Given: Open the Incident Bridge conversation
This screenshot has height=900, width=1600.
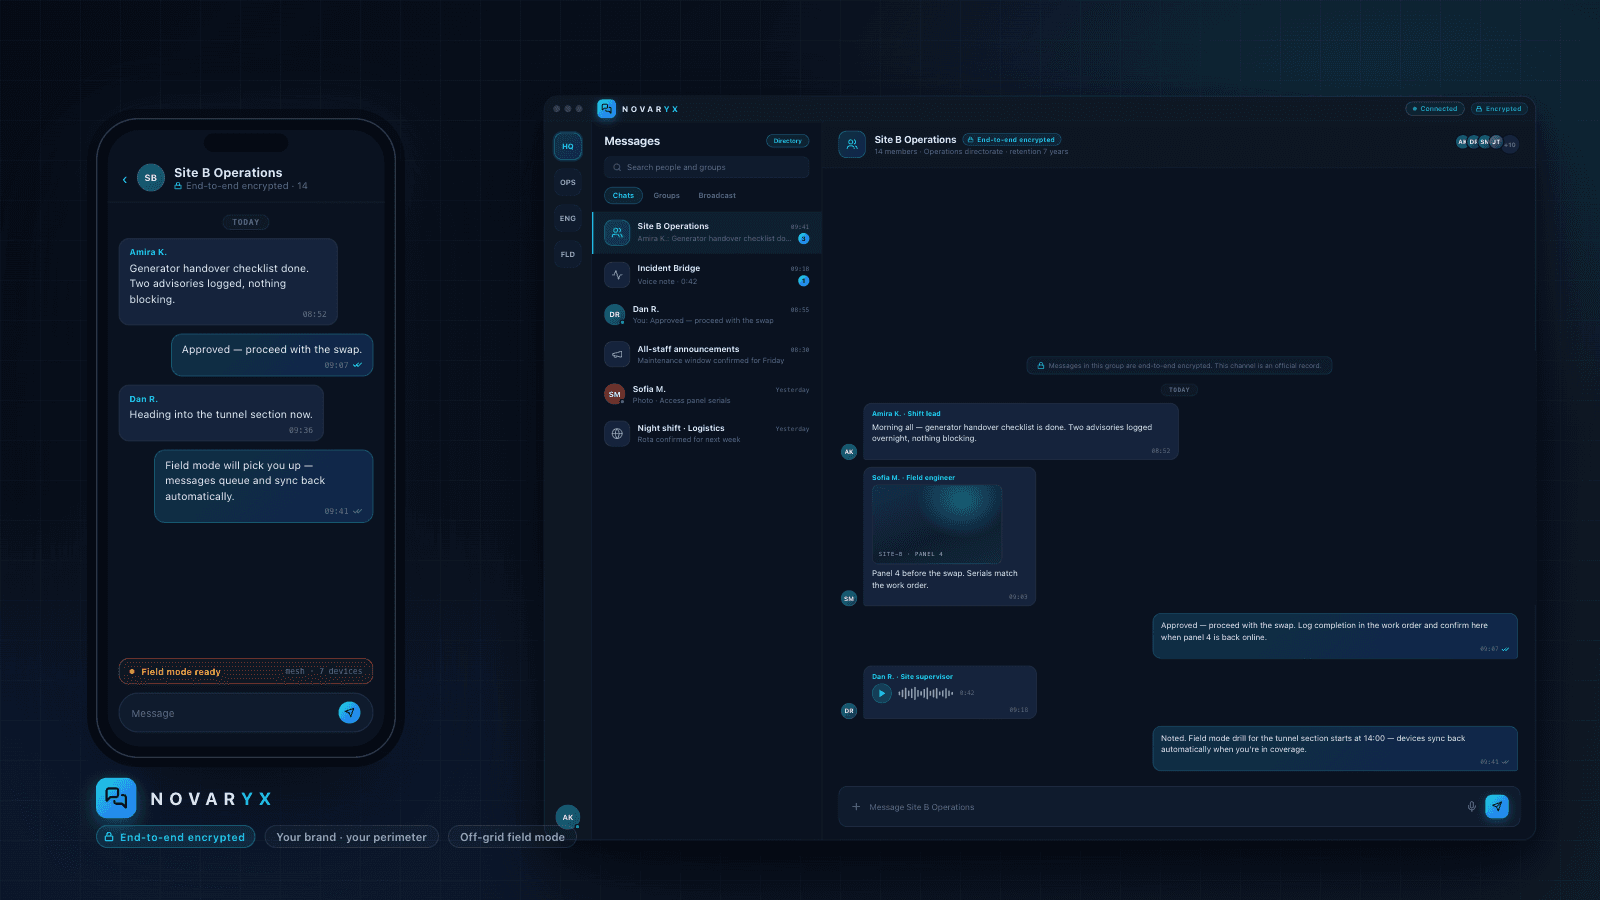Looking at the screenshot, I should coord(707,274).
